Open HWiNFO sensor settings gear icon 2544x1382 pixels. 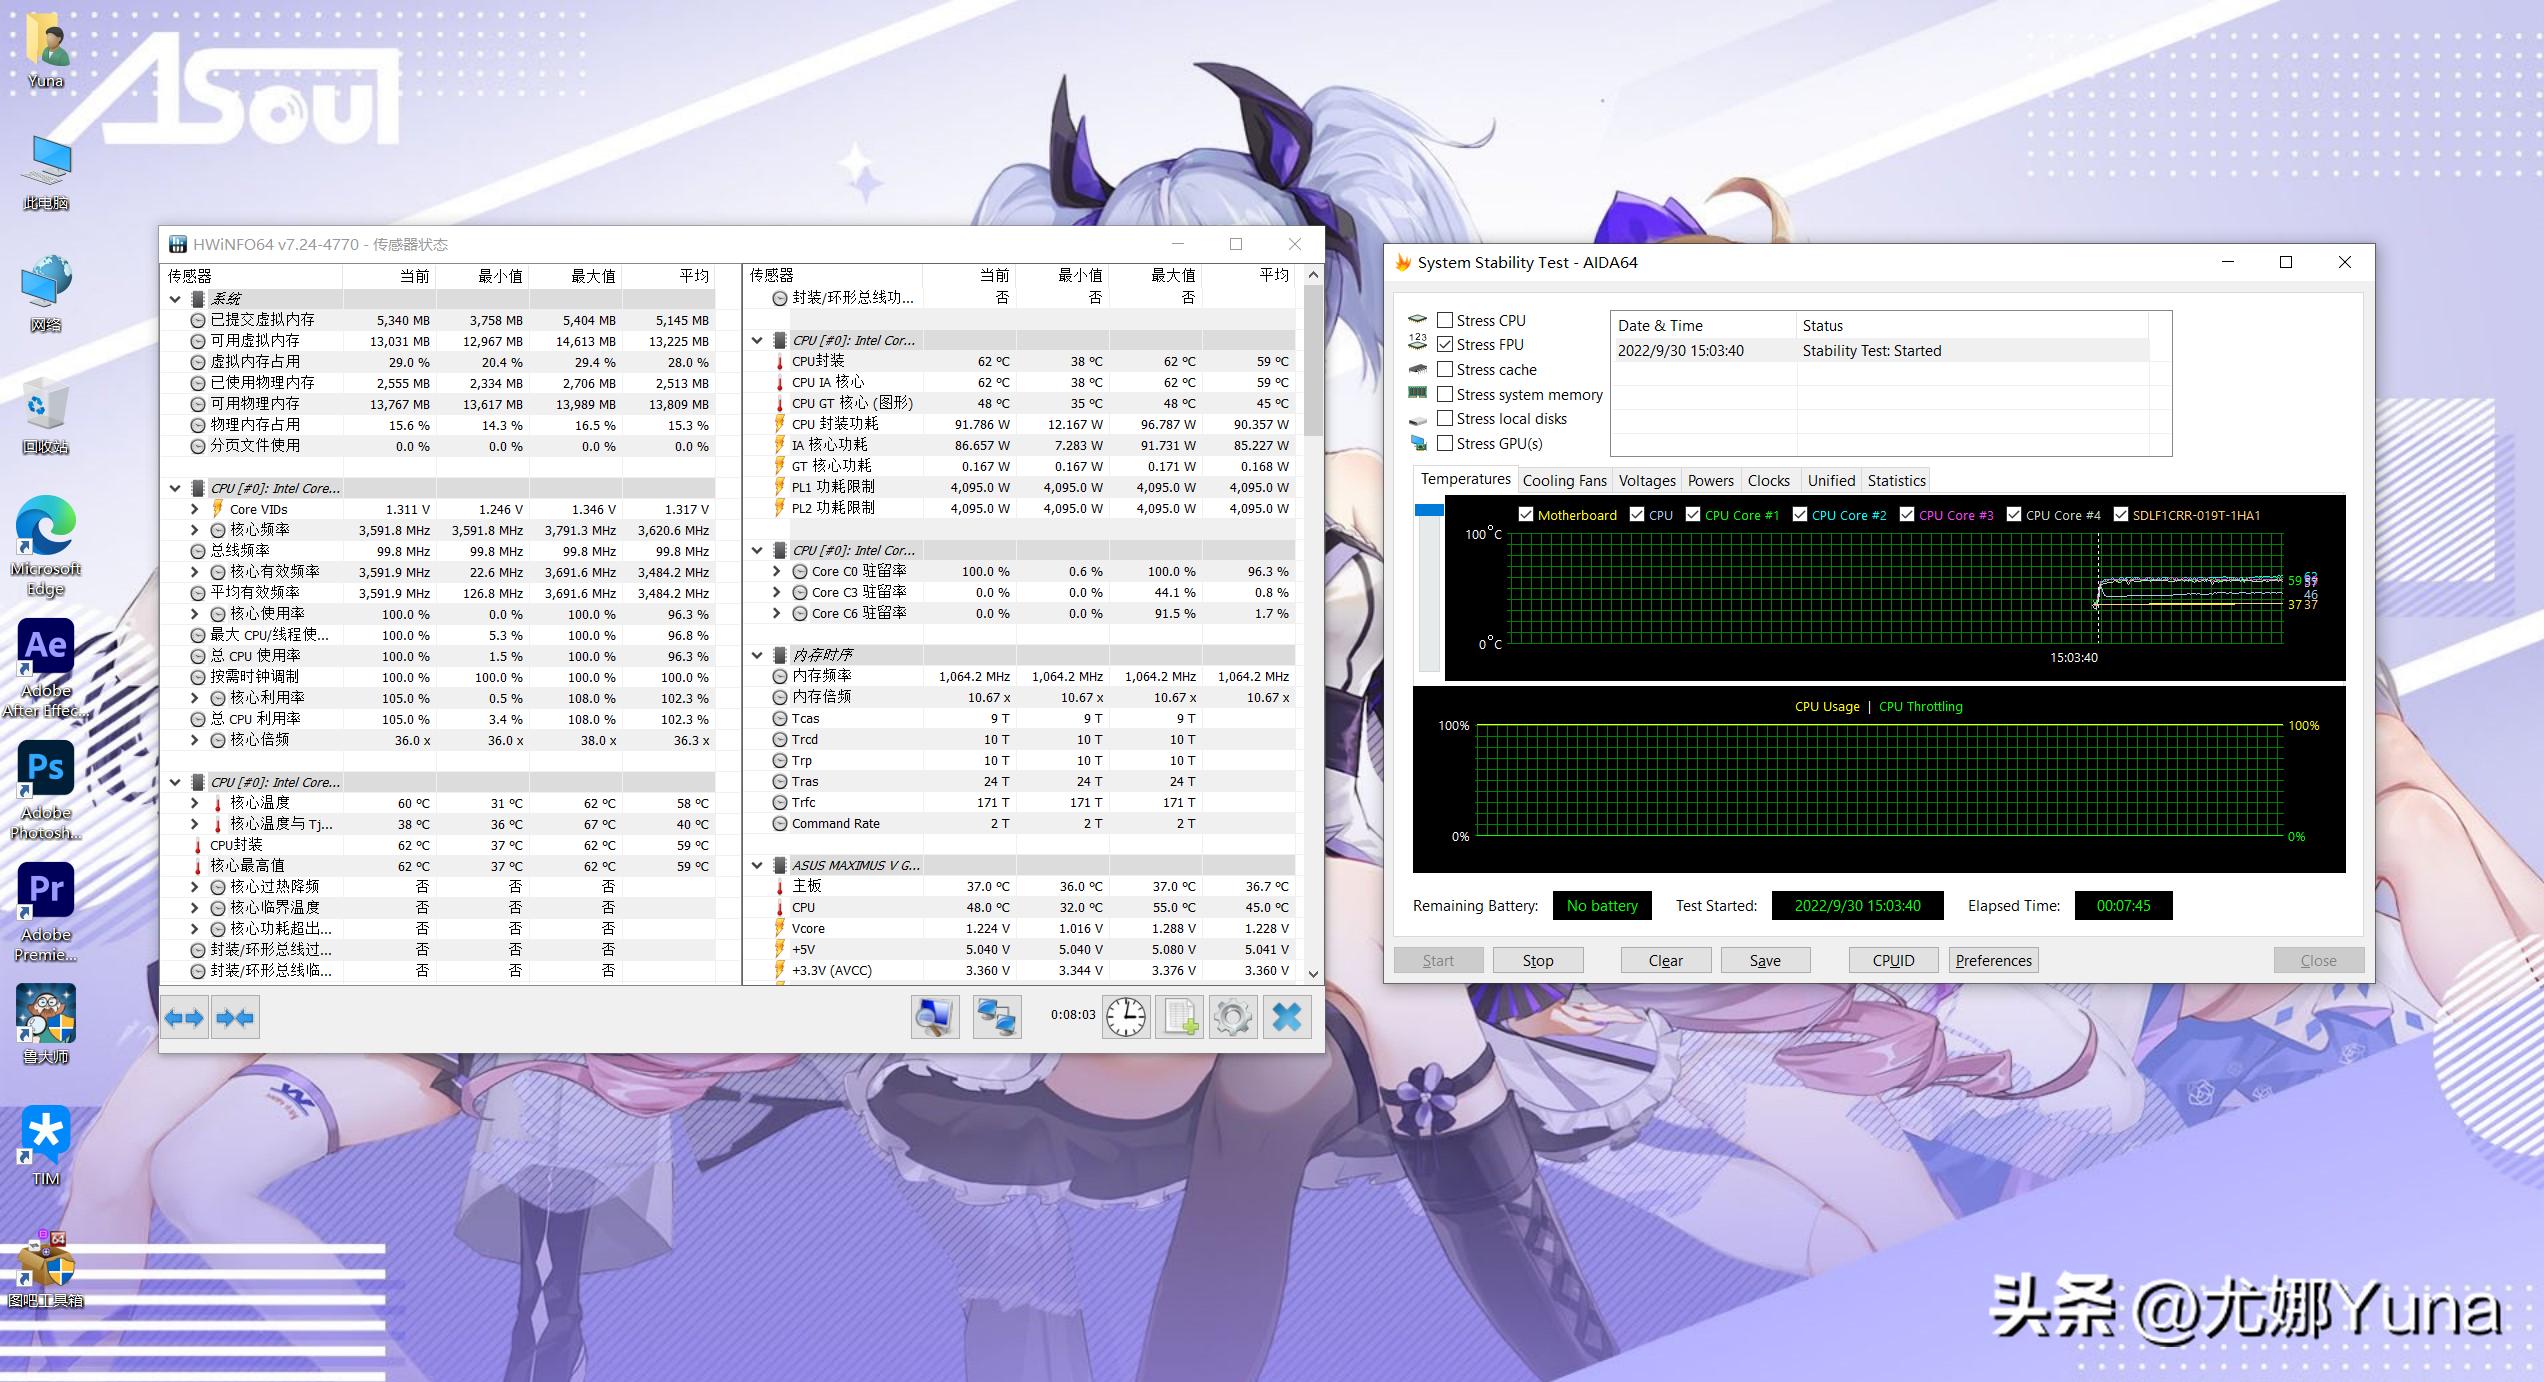pyautogui.click(x=1233, y=1016)
